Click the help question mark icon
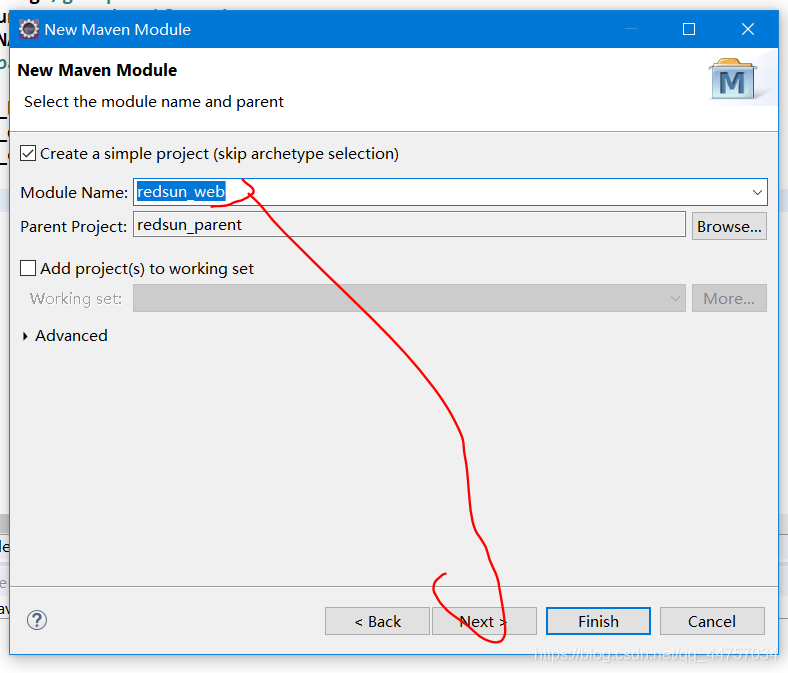This screenshot has height=673, width=788. pyautogui.click(x=37, y=620)
